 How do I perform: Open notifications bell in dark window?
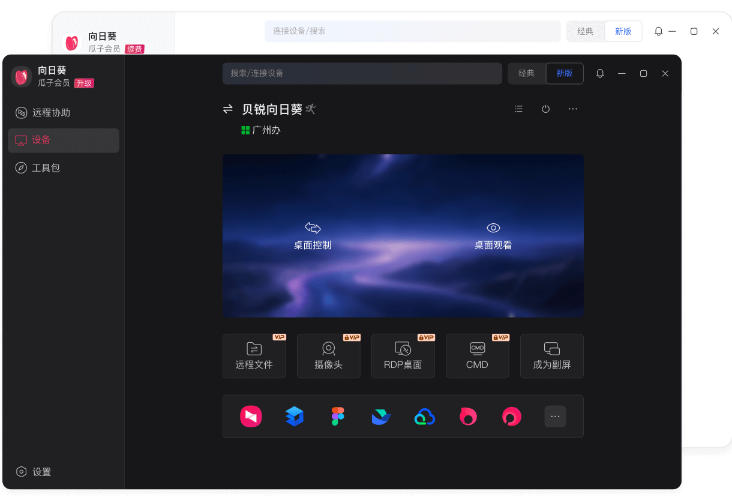600,73
